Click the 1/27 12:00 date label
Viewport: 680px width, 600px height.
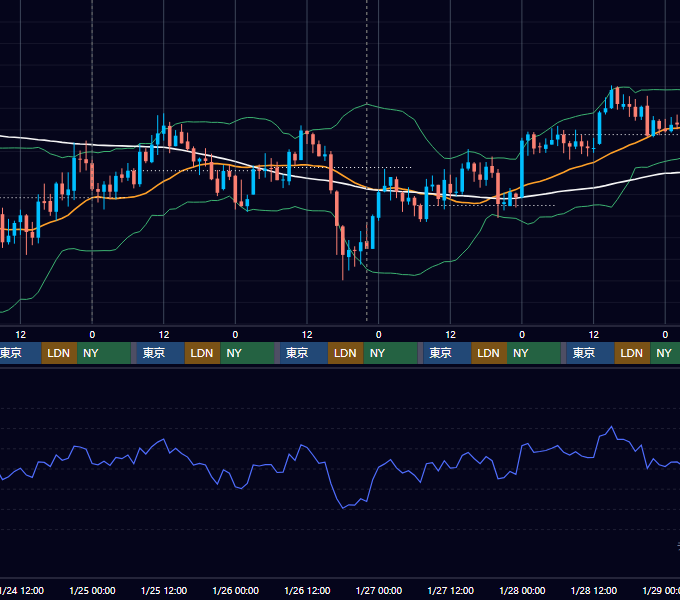tap(451, 590)
